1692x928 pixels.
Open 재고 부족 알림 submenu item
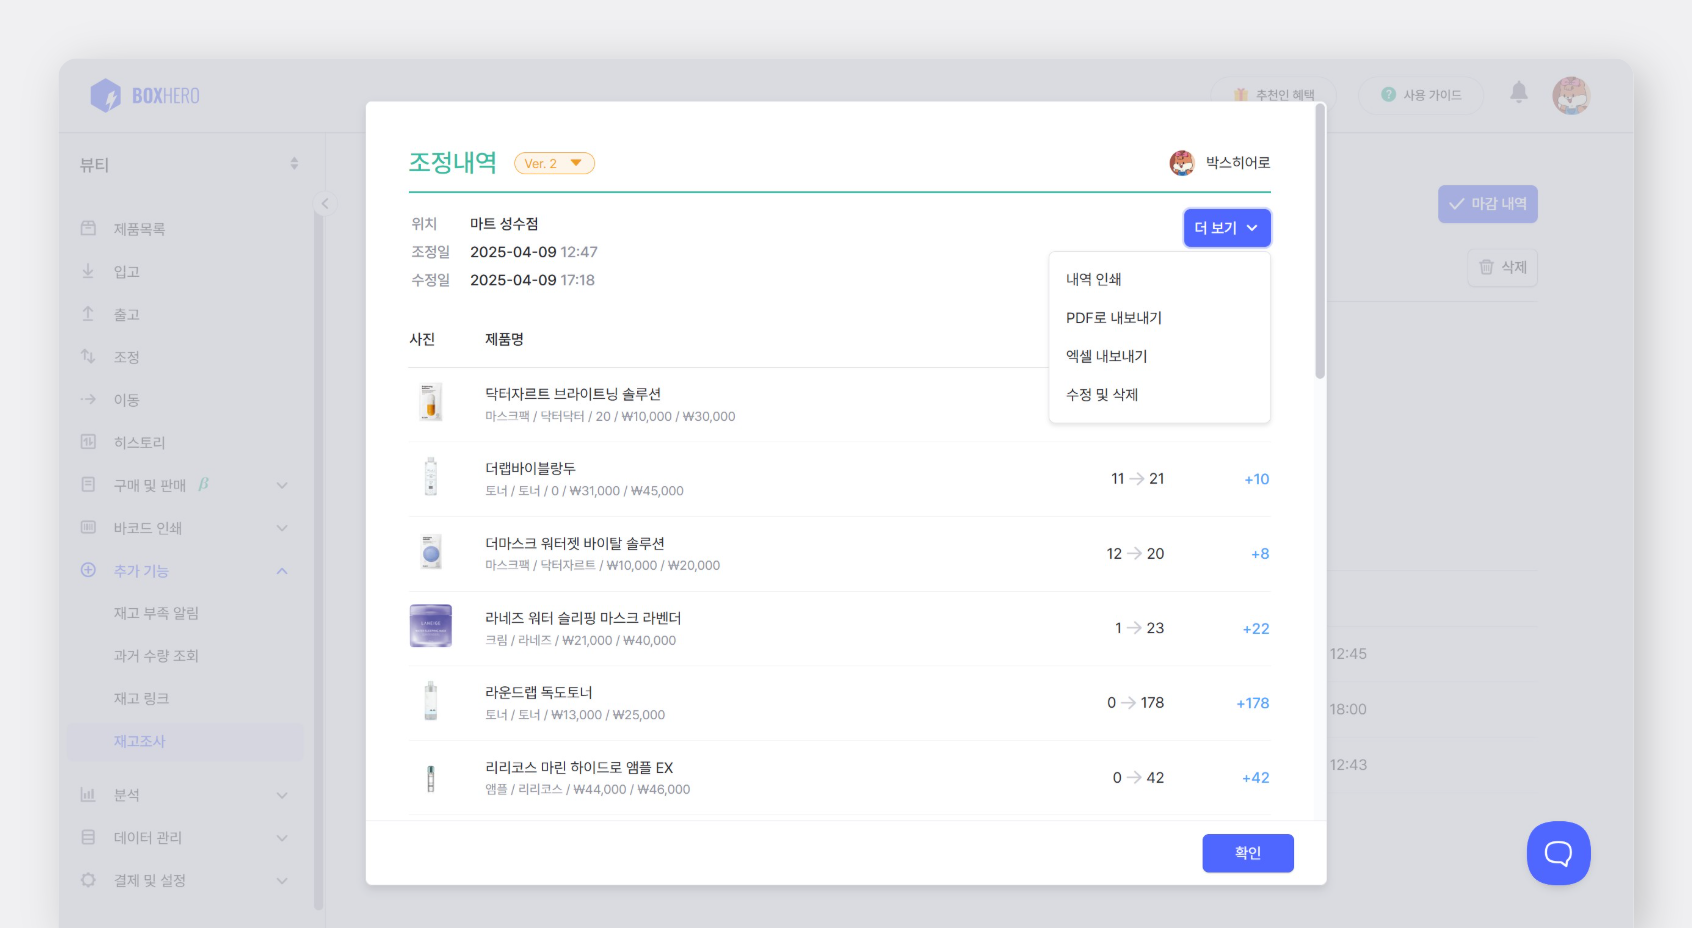tap(156, 613)
